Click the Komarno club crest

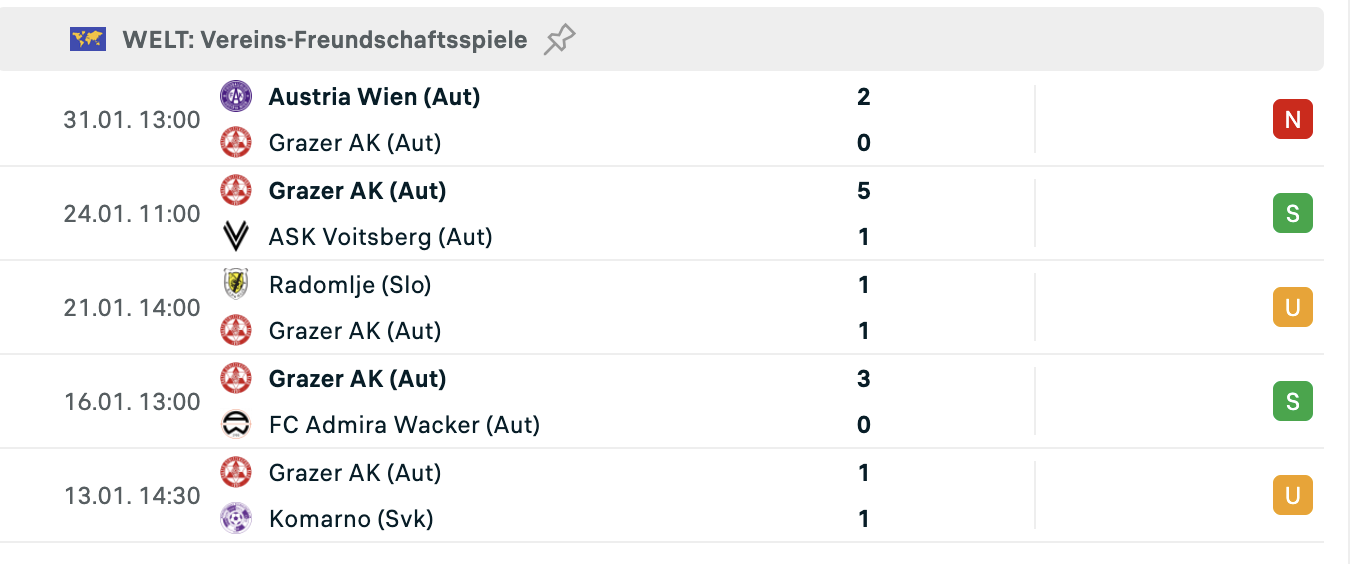coord(236,519)
